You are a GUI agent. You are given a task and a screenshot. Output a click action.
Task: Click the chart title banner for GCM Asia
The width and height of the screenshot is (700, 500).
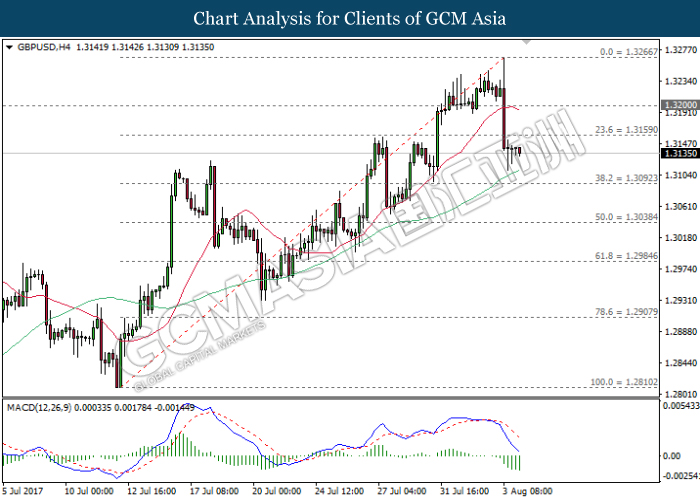tap(350, 18)
